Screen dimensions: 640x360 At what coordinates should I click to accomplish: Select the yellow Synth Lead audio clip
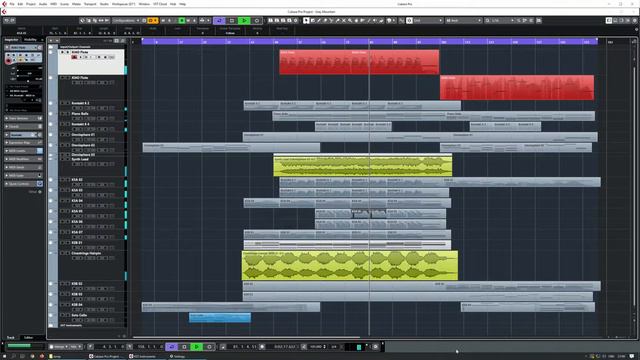tap(362, 166)
